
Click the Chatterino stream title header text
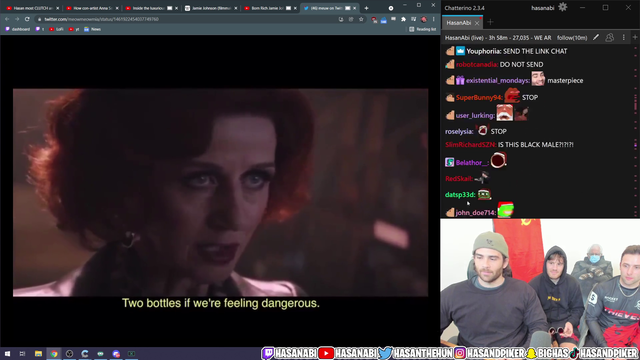[x=498, y=38]
